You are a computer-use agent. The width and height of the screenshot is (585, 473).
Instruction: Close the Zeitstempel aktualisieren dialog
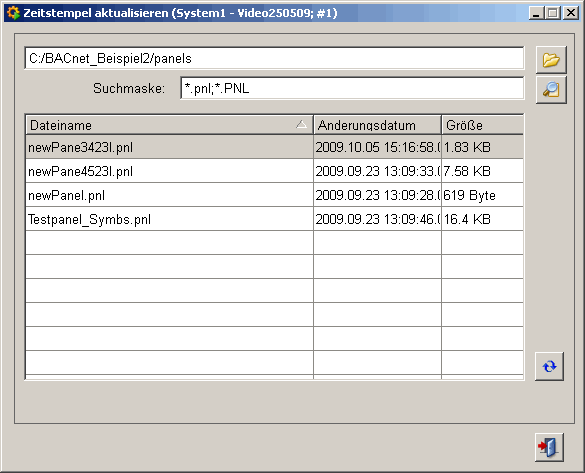pyautogui.click(x=571, y=13)
